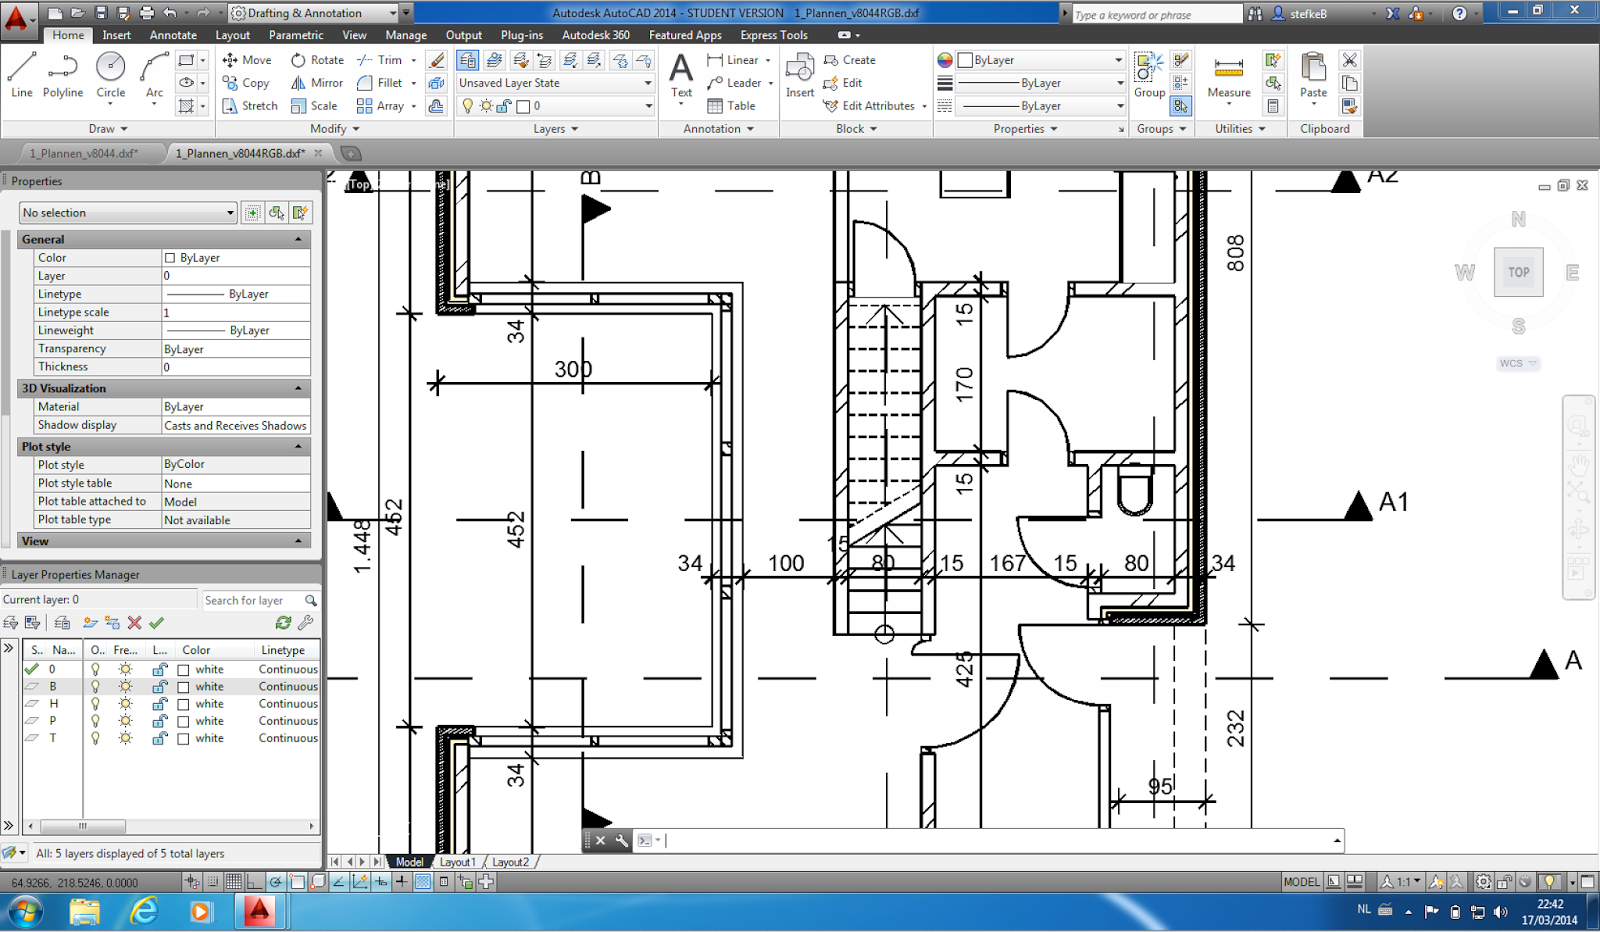Start the Rotate command
The image size is (1600, 932).
(x=317, y=59)
